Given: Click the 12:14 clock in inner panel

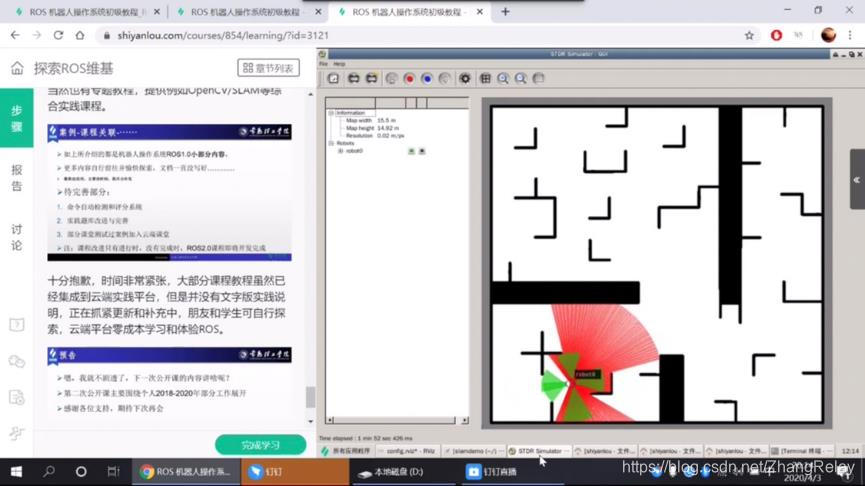Looking at the screenshot, I should click(850, 451).
